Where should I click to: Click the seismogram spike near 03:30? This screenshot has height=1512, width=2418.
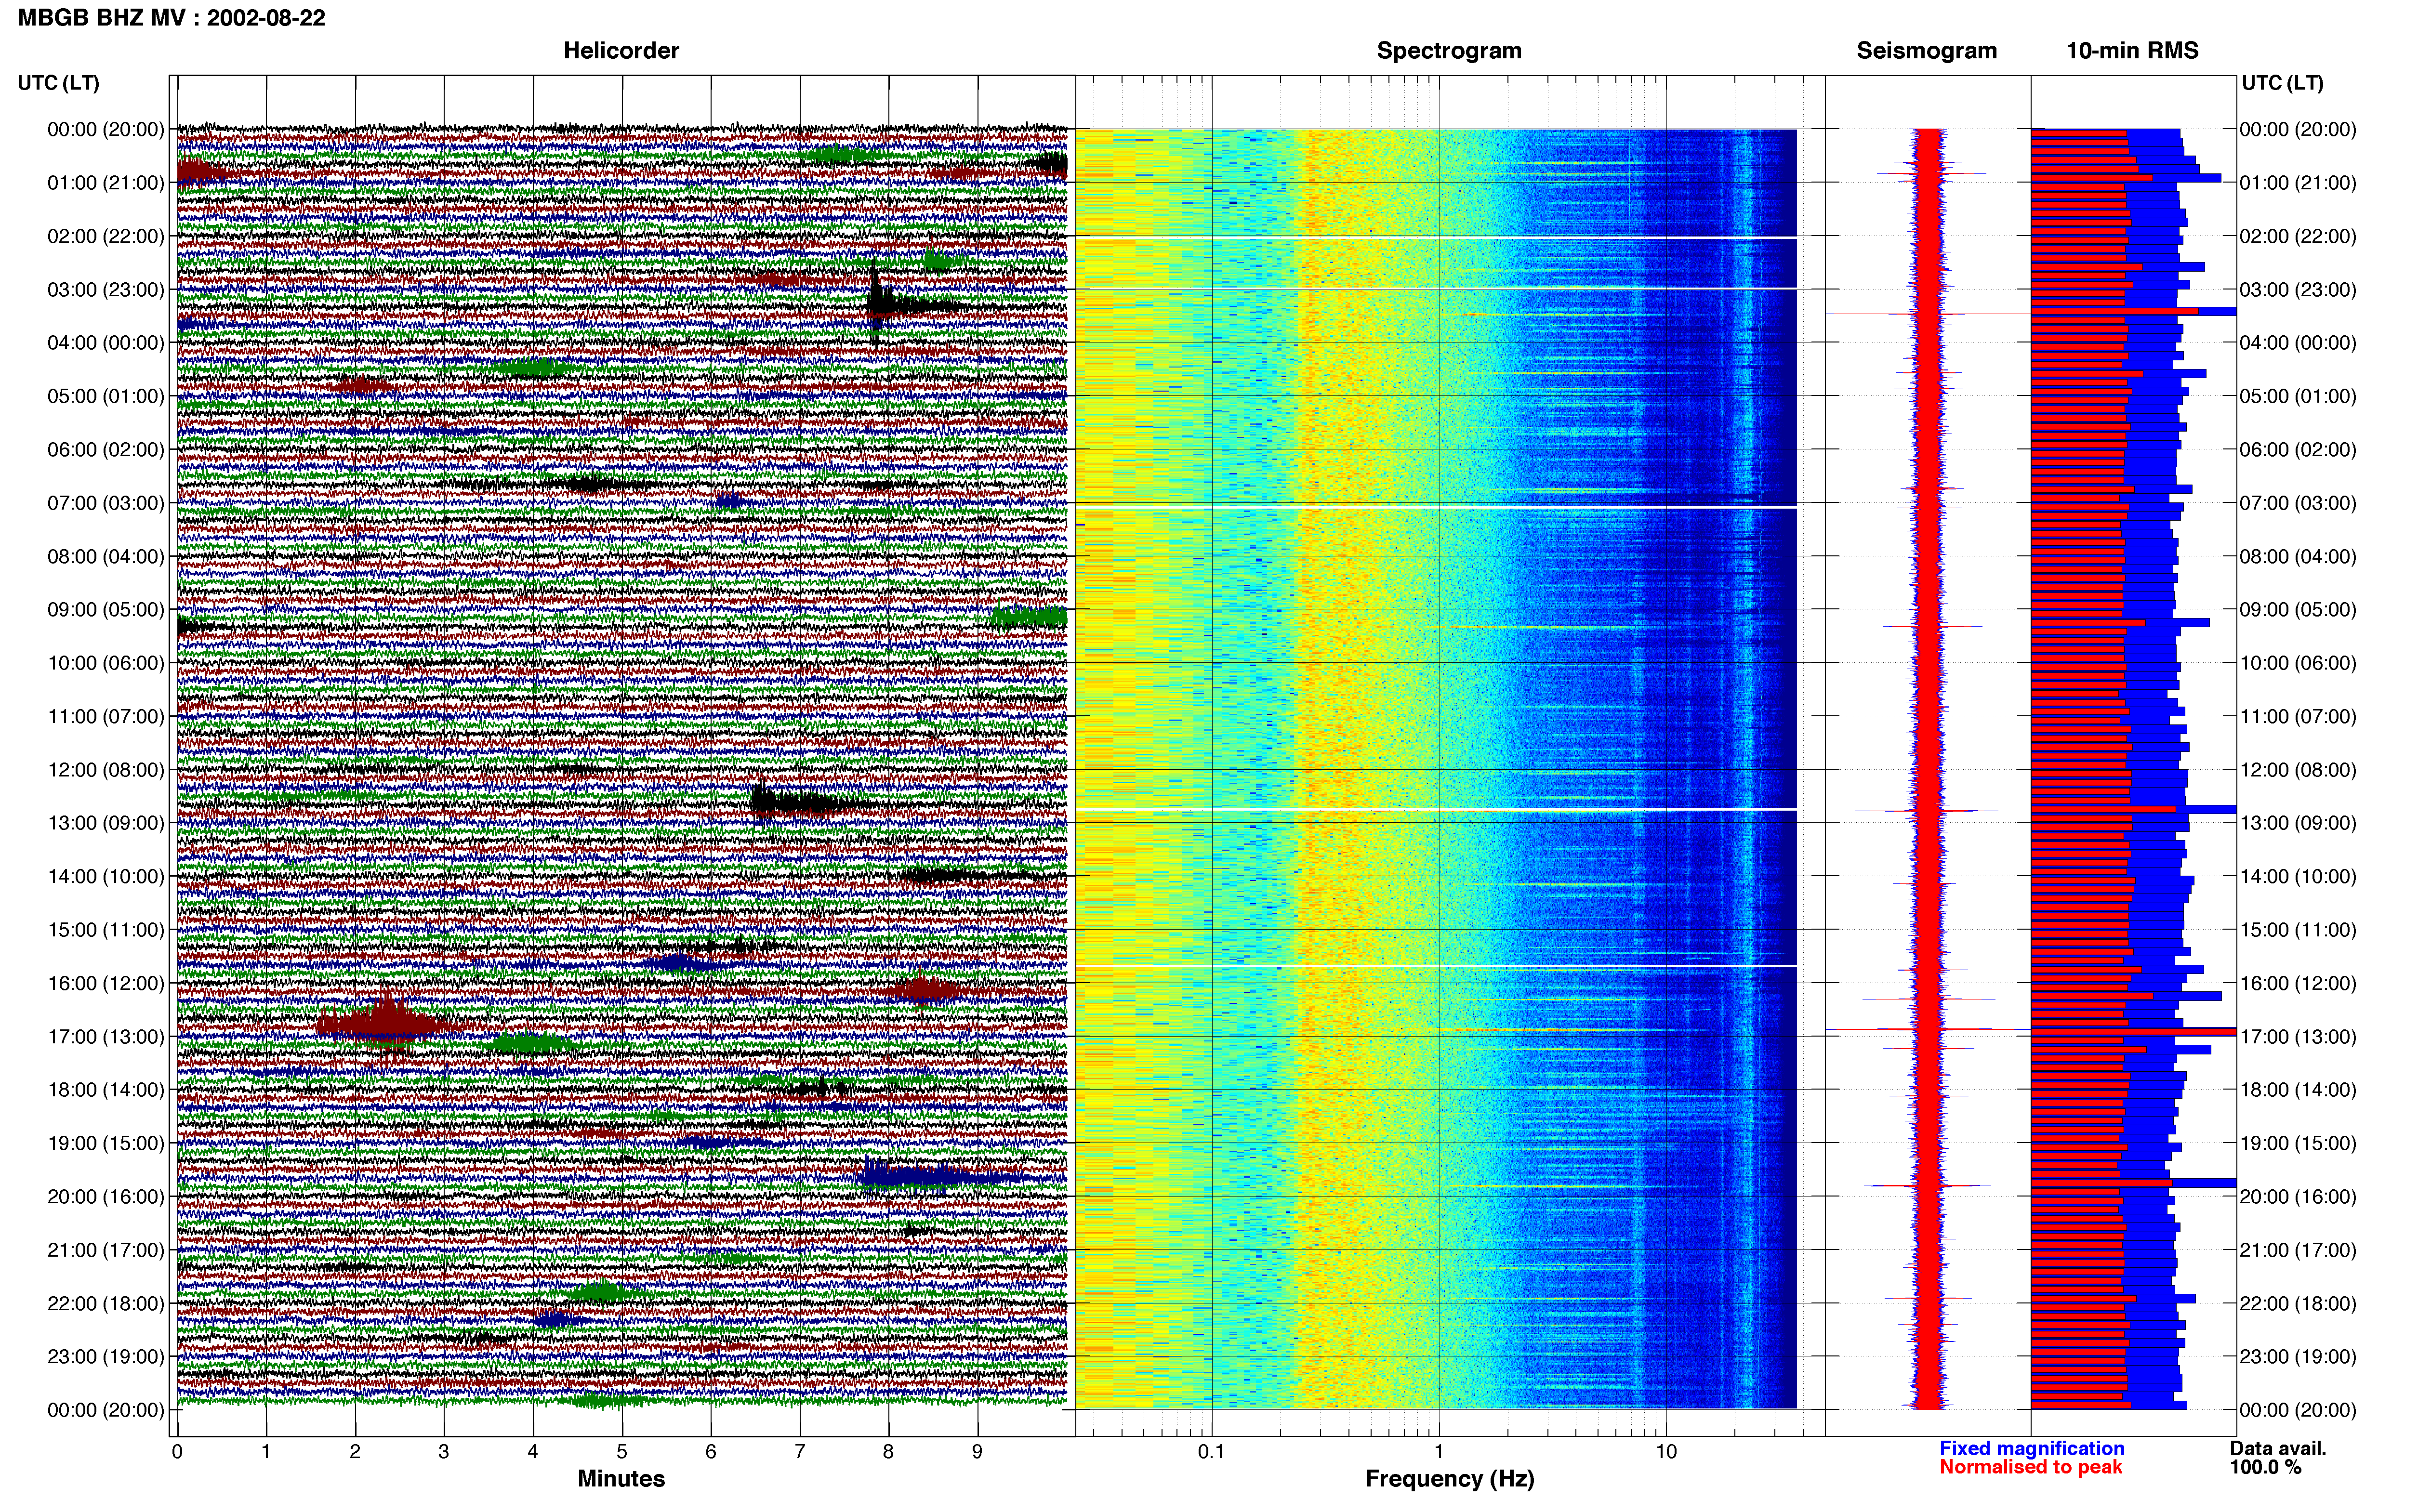[x=1927, y=314]
